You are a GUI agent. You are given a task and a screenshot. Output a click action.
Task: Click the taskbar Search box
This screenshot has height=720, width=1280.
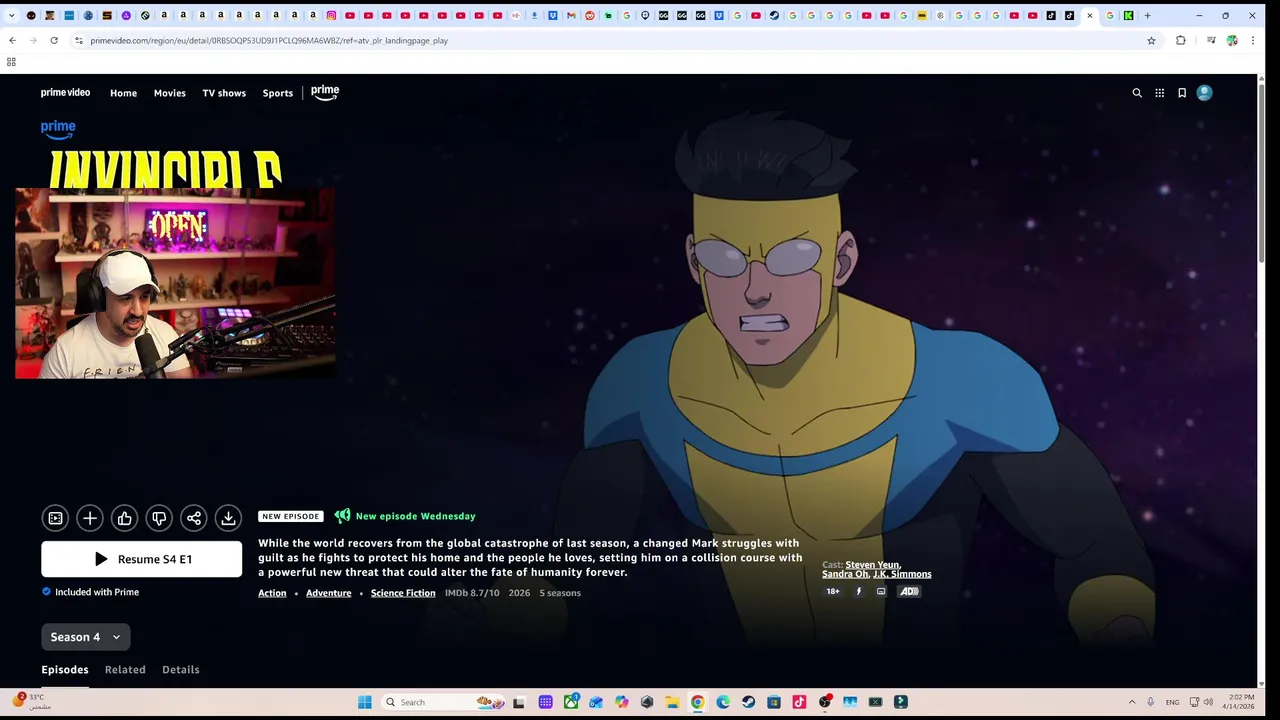tap(446, 702)
